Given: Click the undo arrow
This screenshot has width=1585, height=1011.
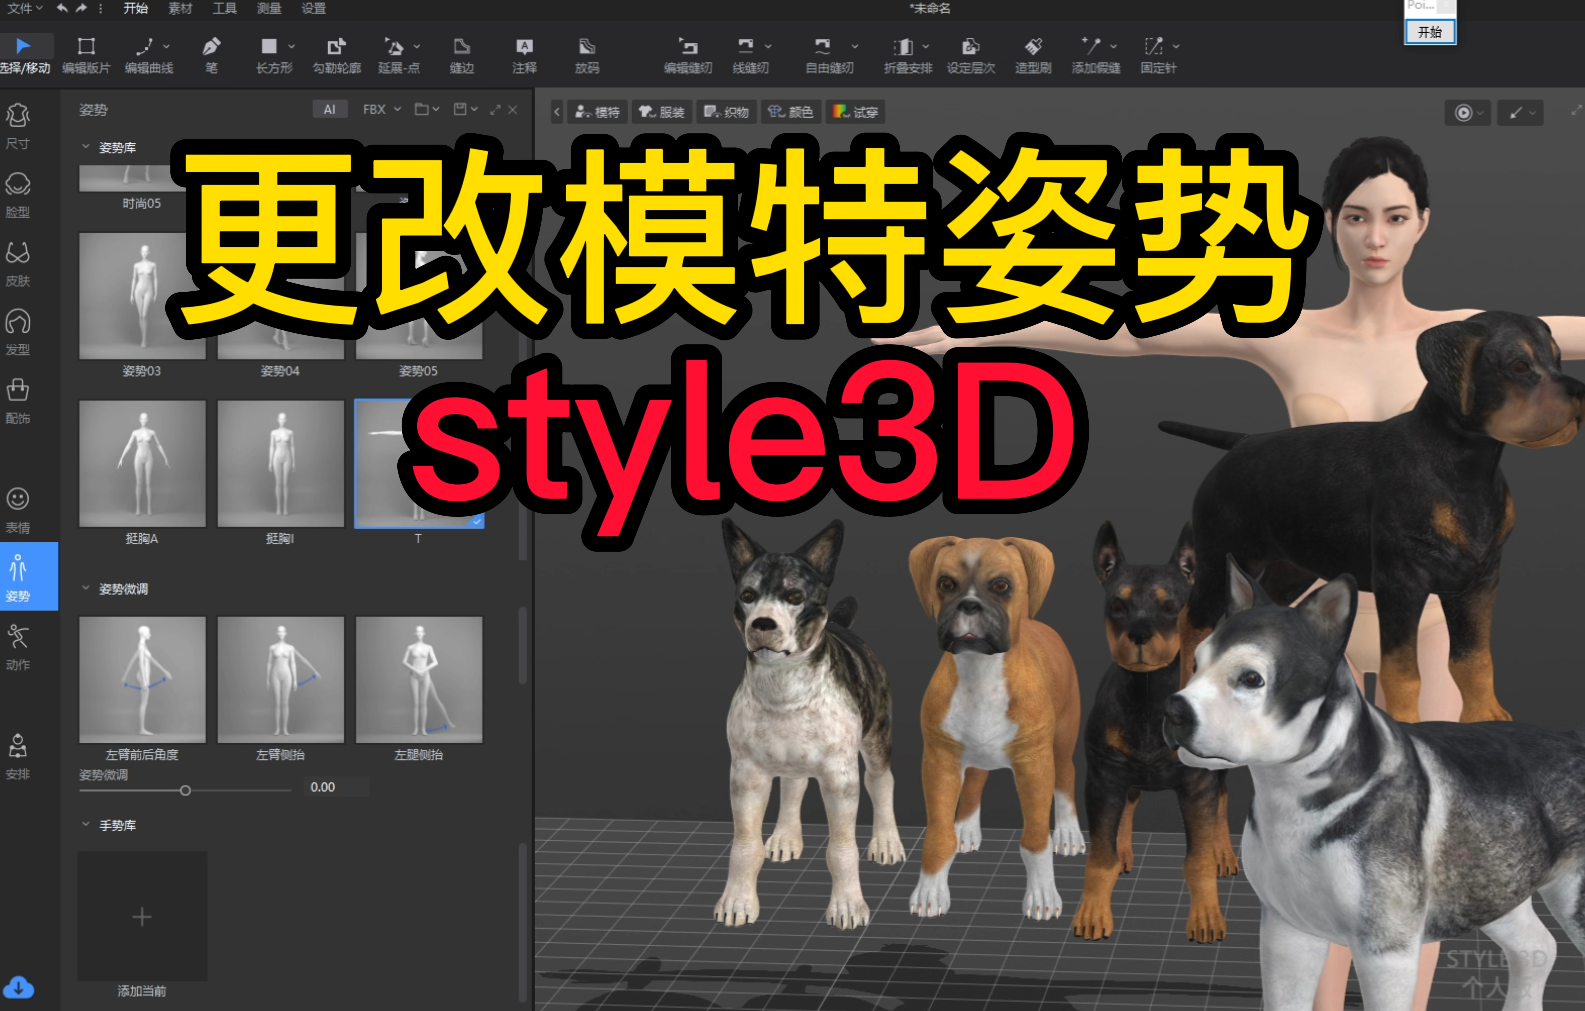Looking at the screenshot, I should pyautogui.click(x=62, y=8).
